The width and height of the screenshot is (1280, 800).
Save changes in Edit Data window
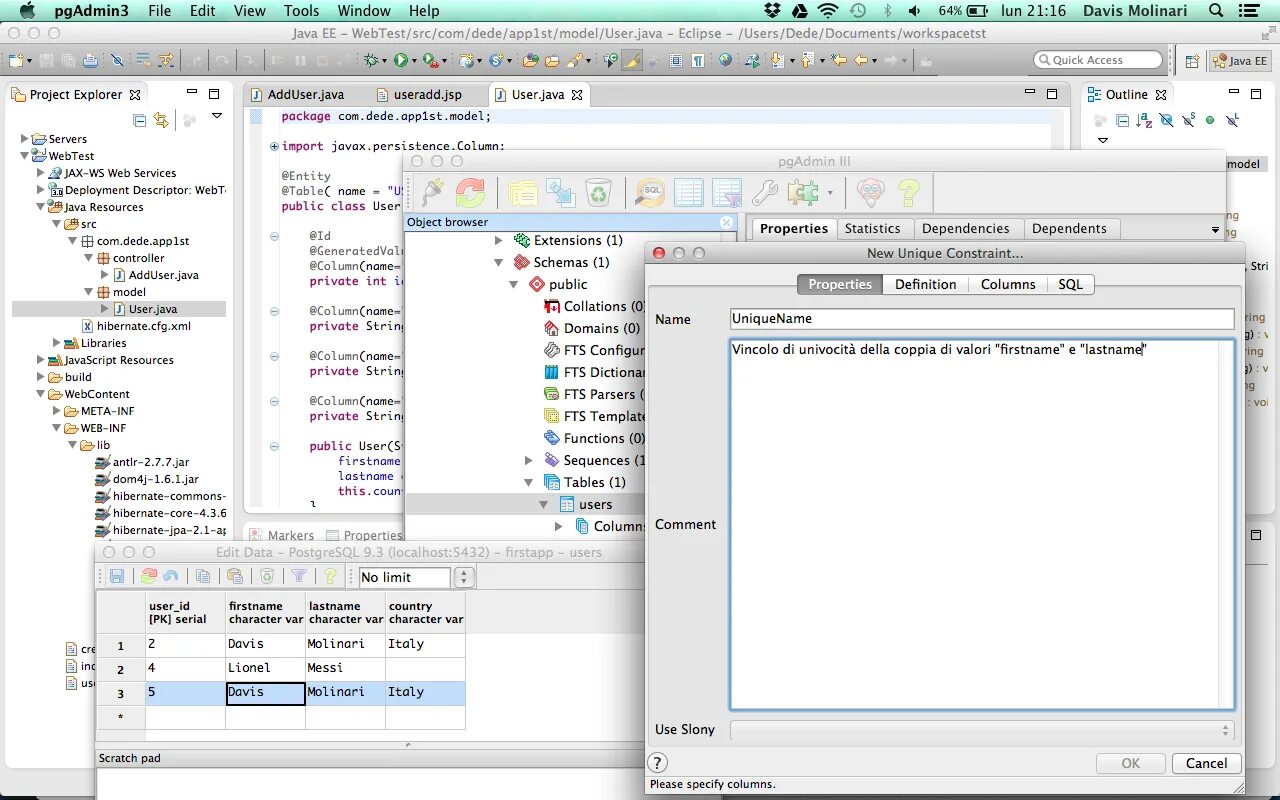pyautogui.click(x=117, y=577)
